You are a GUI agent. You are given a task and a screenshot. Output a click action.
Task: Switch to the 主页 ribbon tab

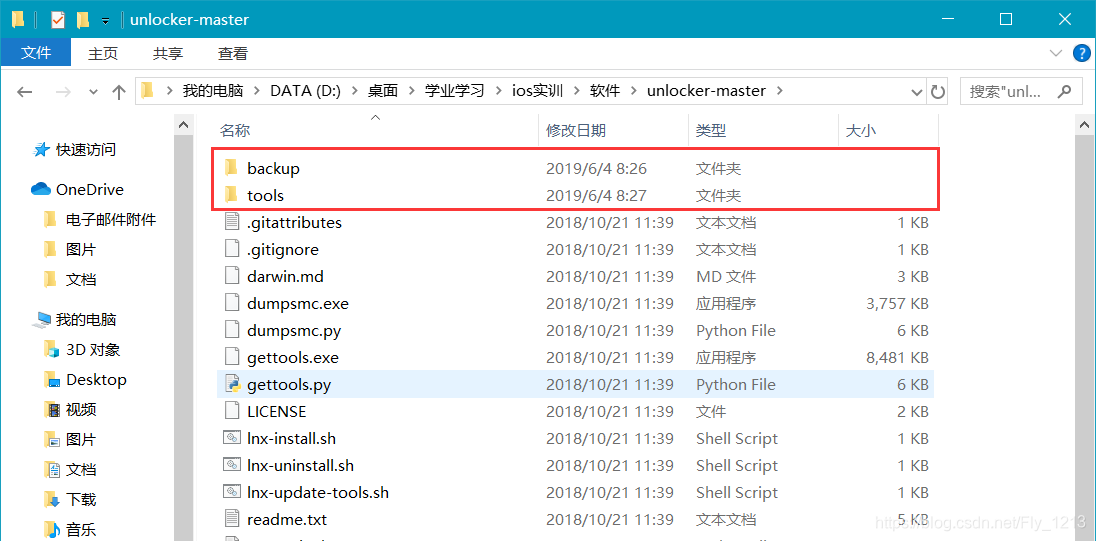pyautogui.click(x=103, y=53)
